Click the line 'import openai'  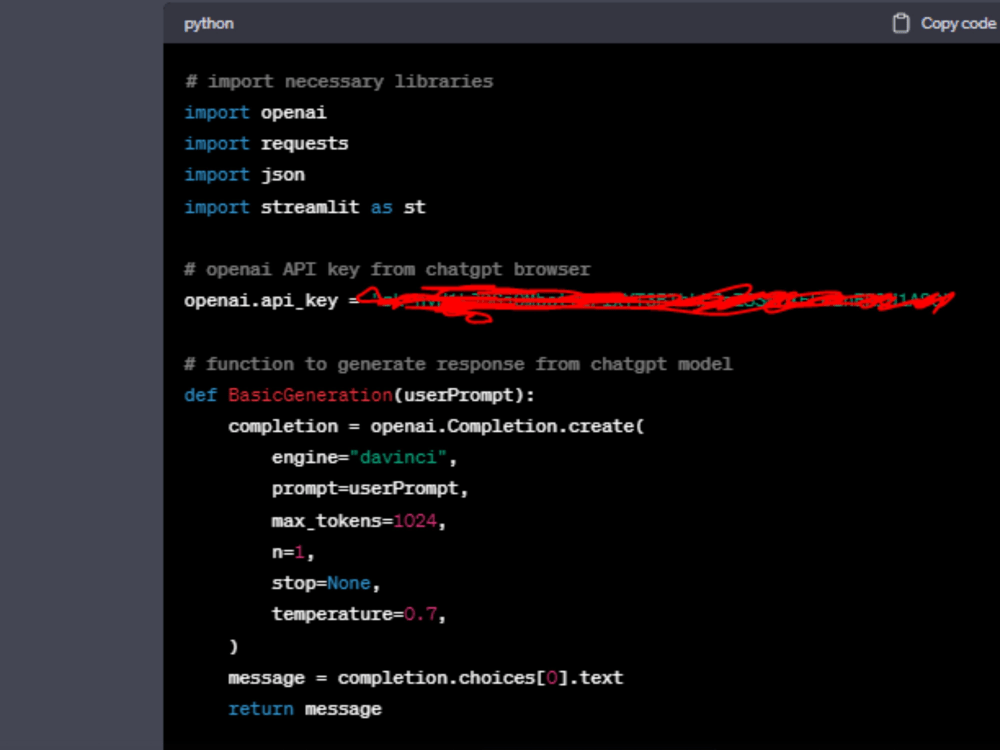tap(255, 113)
